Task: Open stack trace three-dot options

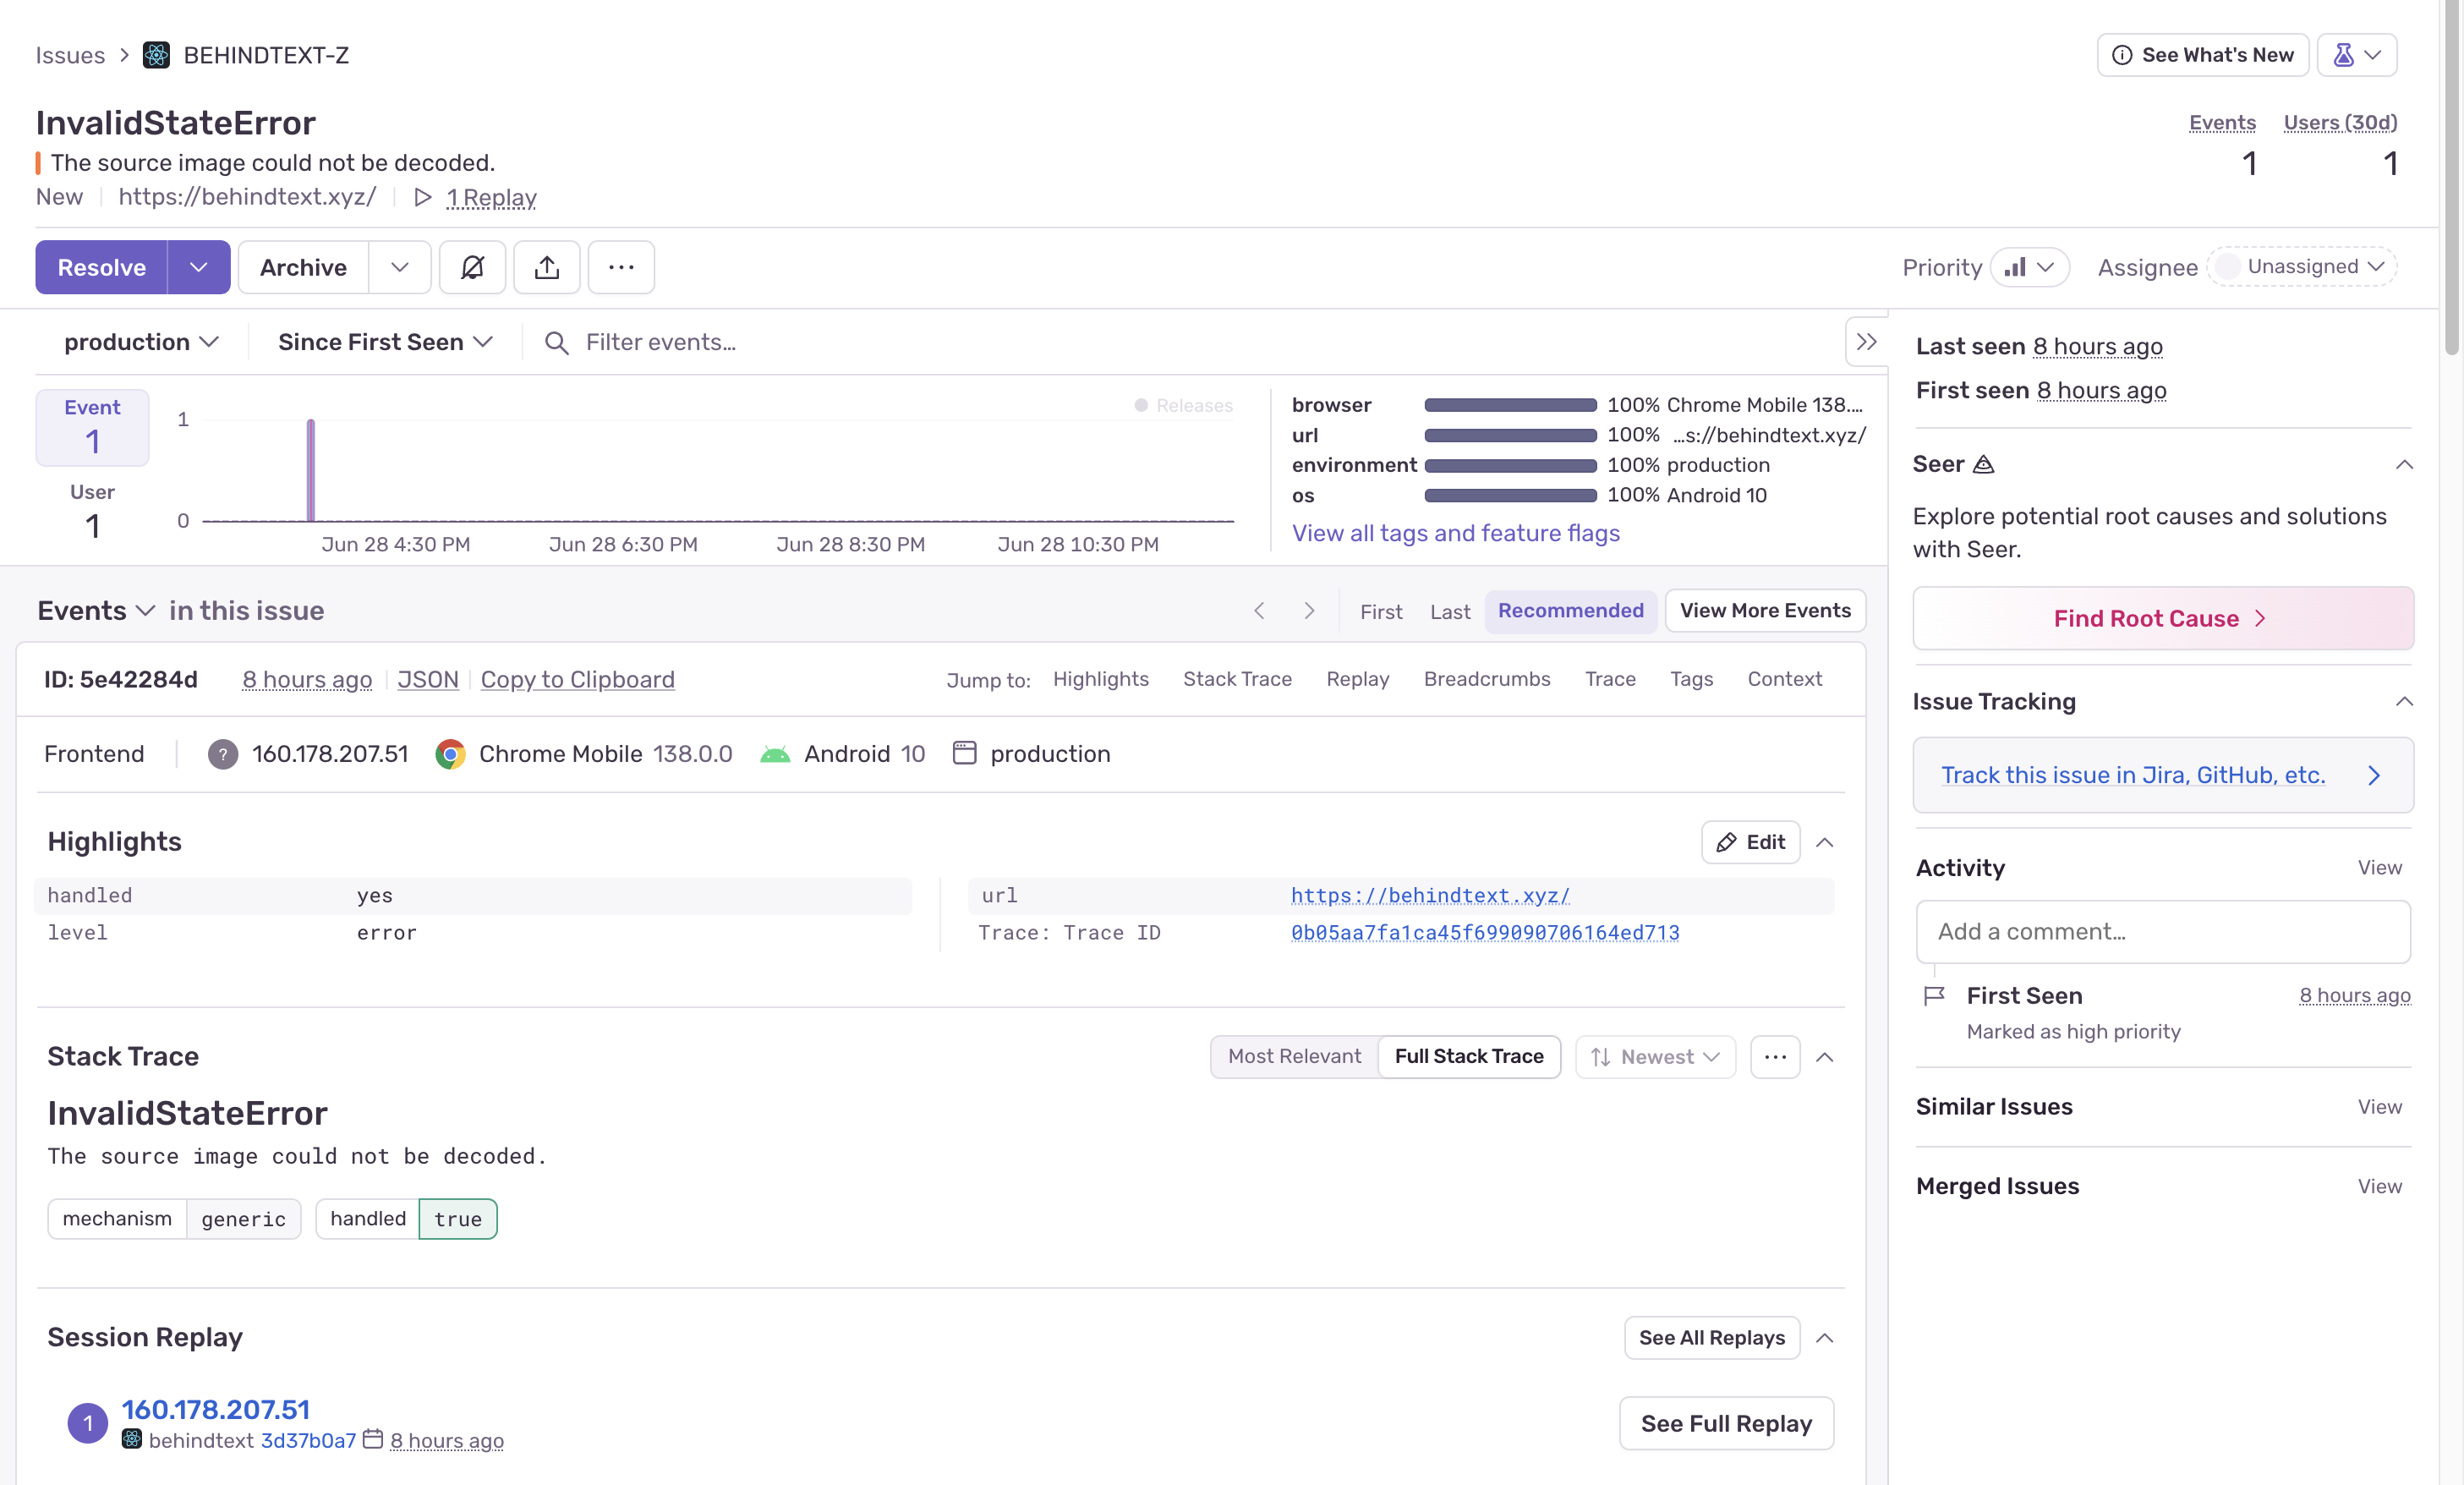Action: tap(1775, 1057)
